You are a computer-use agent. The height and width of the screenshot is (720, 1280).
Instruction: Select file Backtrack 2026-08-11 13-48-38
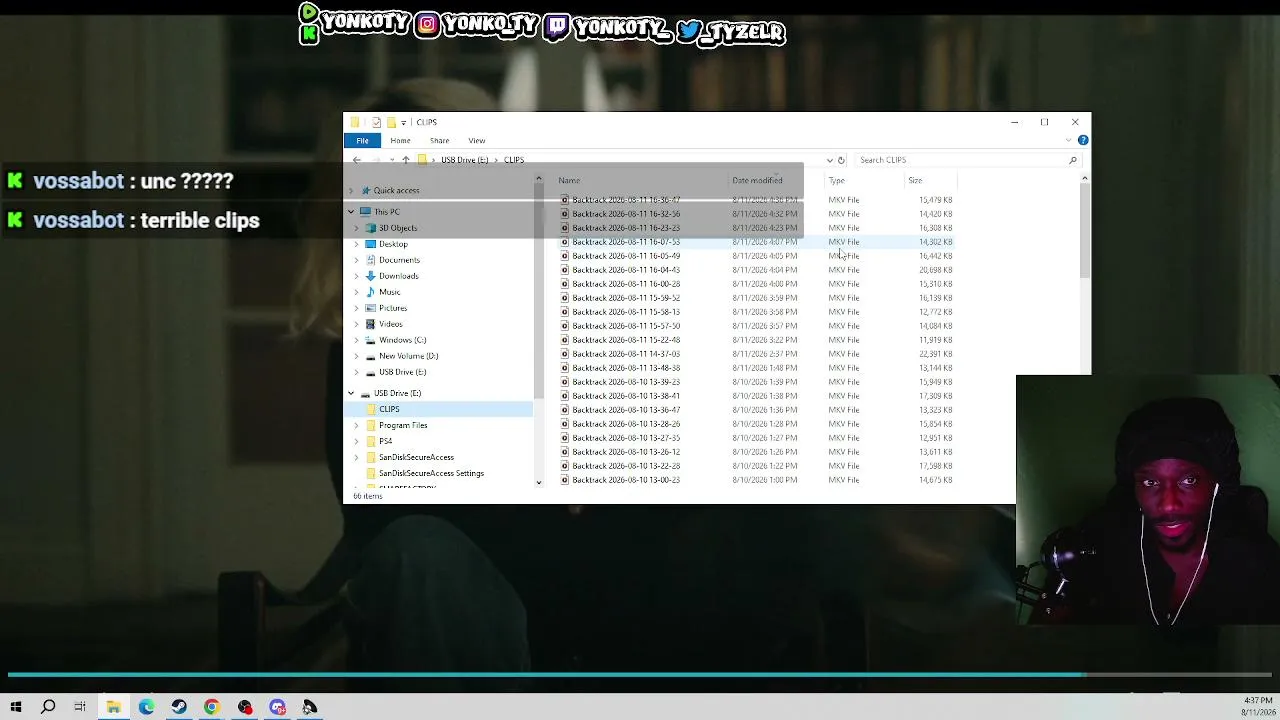[626, 368]
